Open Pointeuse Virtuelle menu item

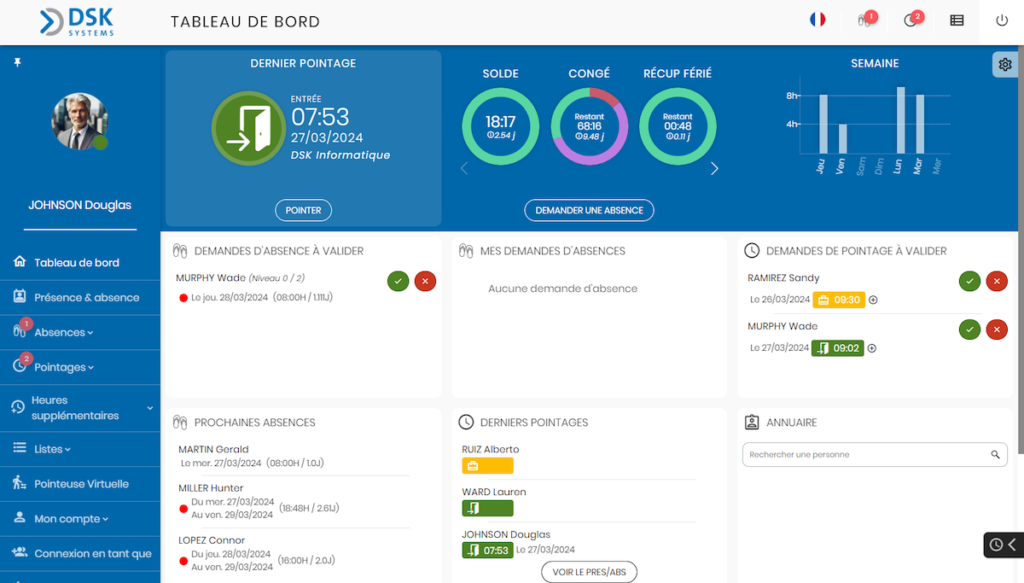[80, 484]
